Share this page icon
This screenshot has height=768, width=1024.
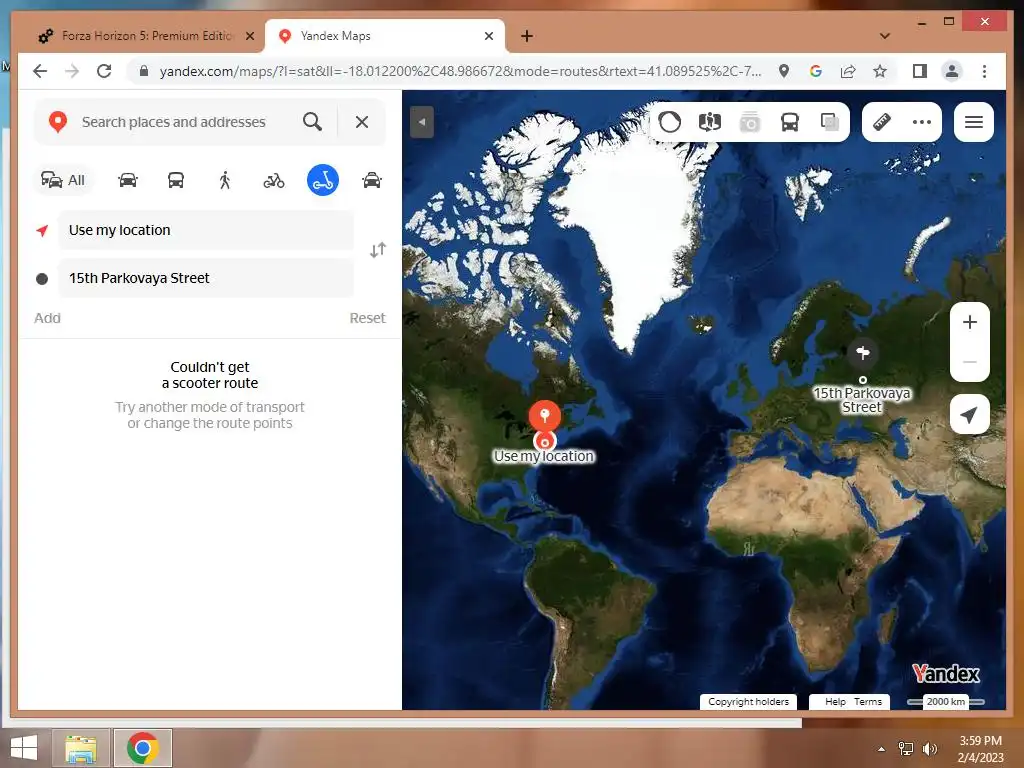[848, 71]
